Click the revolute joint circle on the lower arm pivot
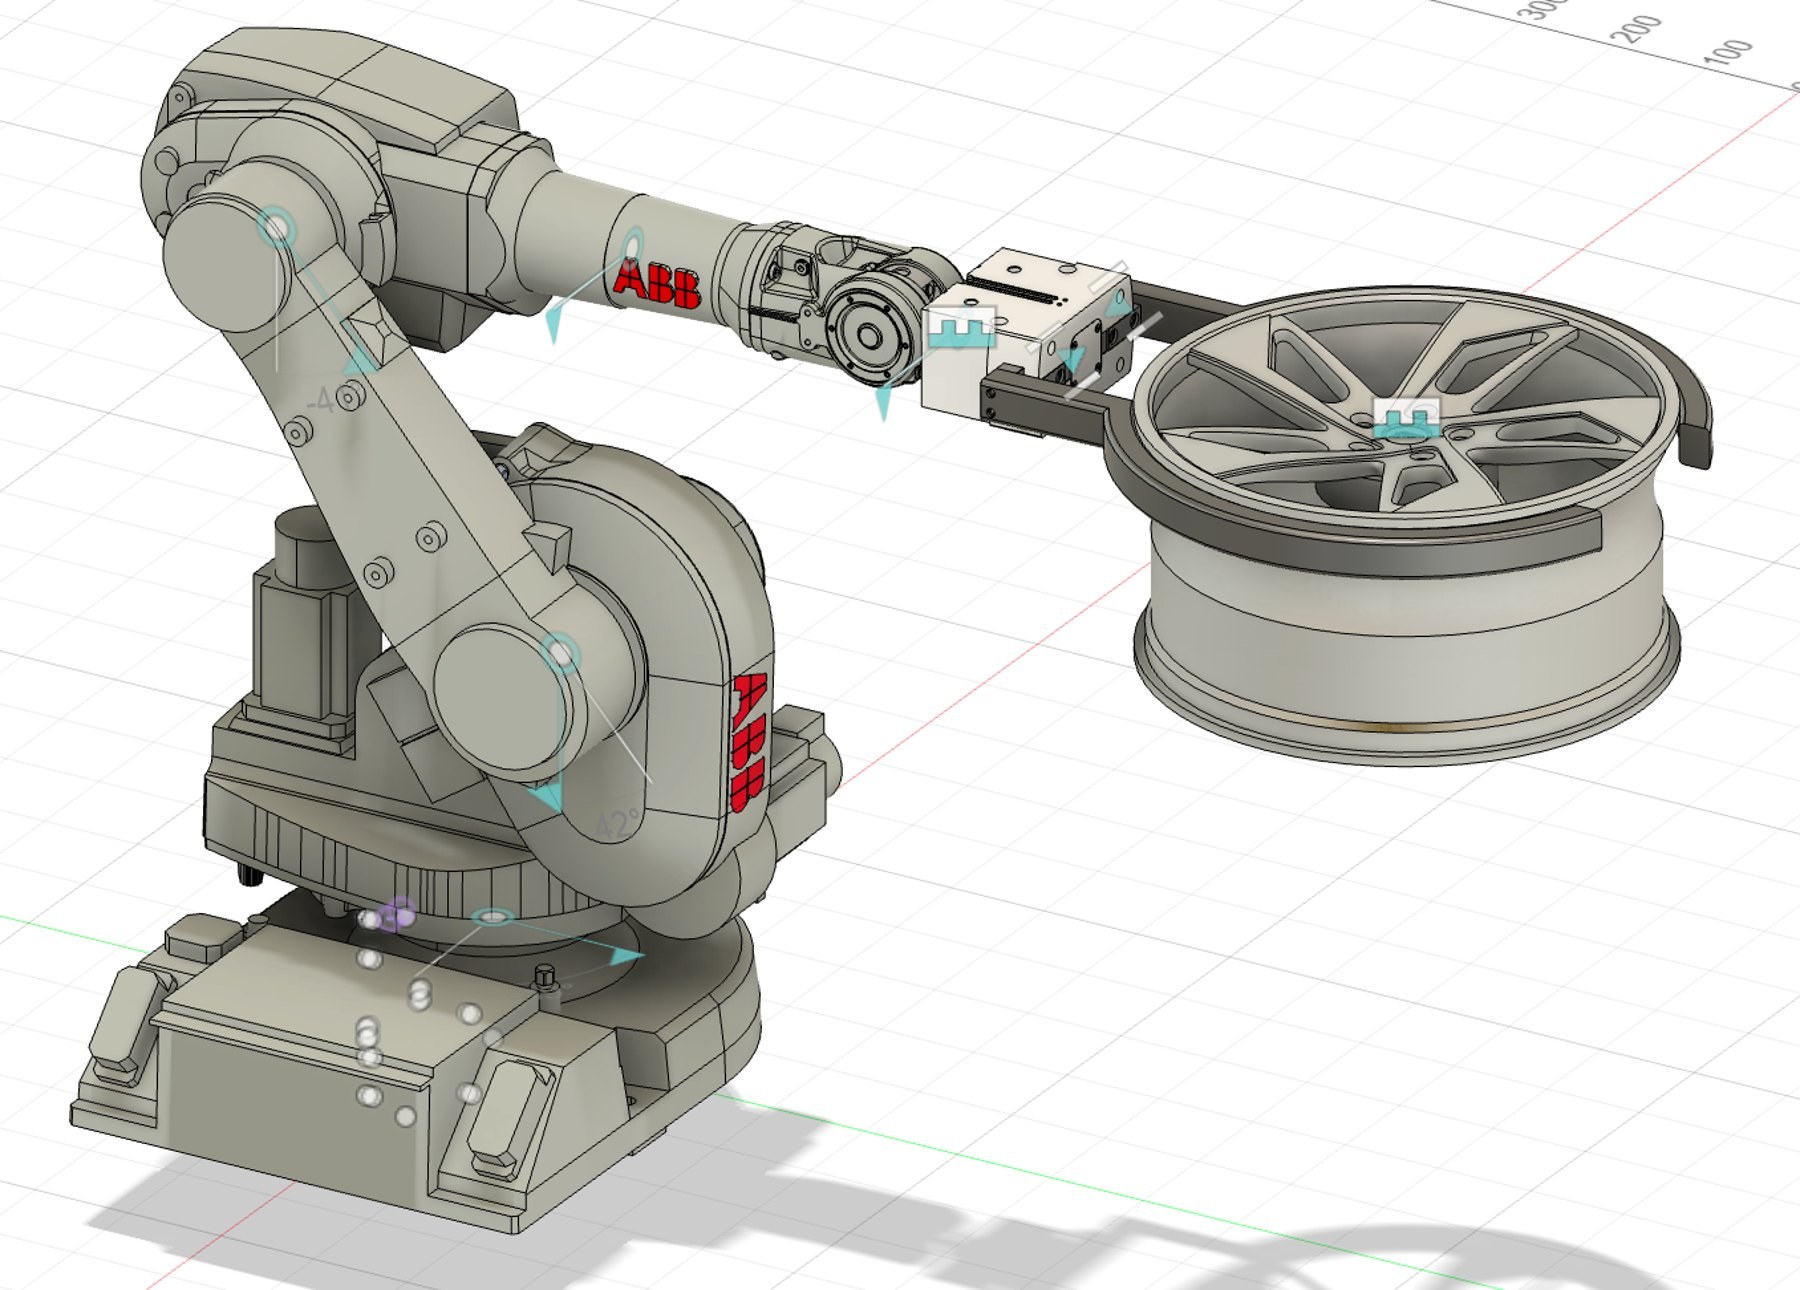This screenshot has width=1800, height=1290. click(x=561, y=654)
